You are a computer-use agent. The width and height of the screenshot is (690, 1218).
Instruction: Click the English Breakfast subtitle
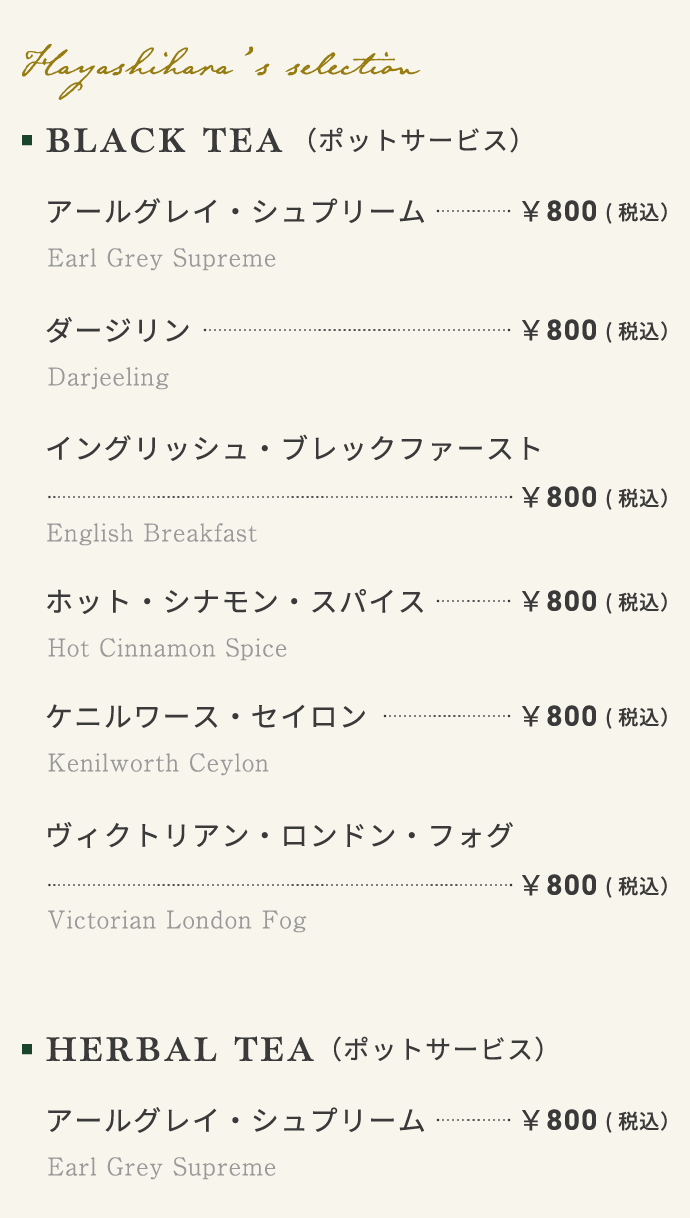point(152,533)
